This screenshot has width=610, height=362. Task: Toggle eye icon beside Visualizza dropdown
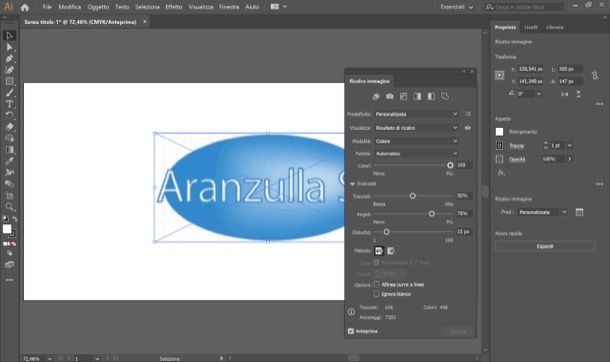468,128
